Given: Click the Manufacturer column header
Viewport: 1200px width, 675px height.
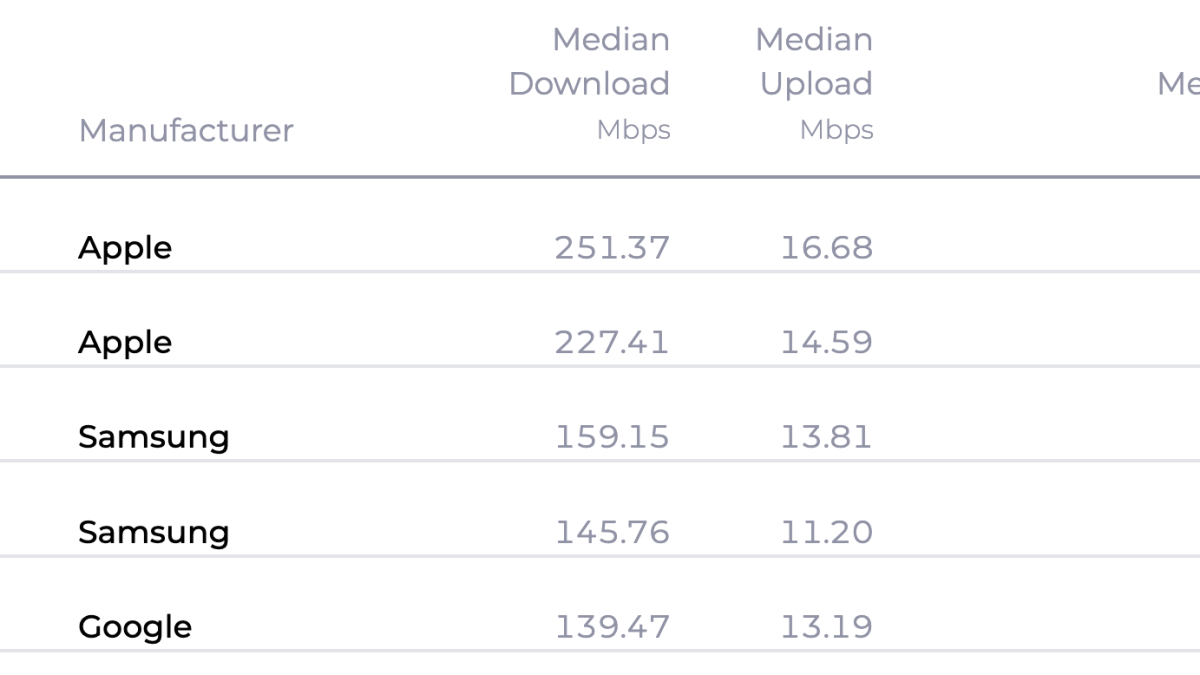Looking at the screenshot, I should 186,131.
